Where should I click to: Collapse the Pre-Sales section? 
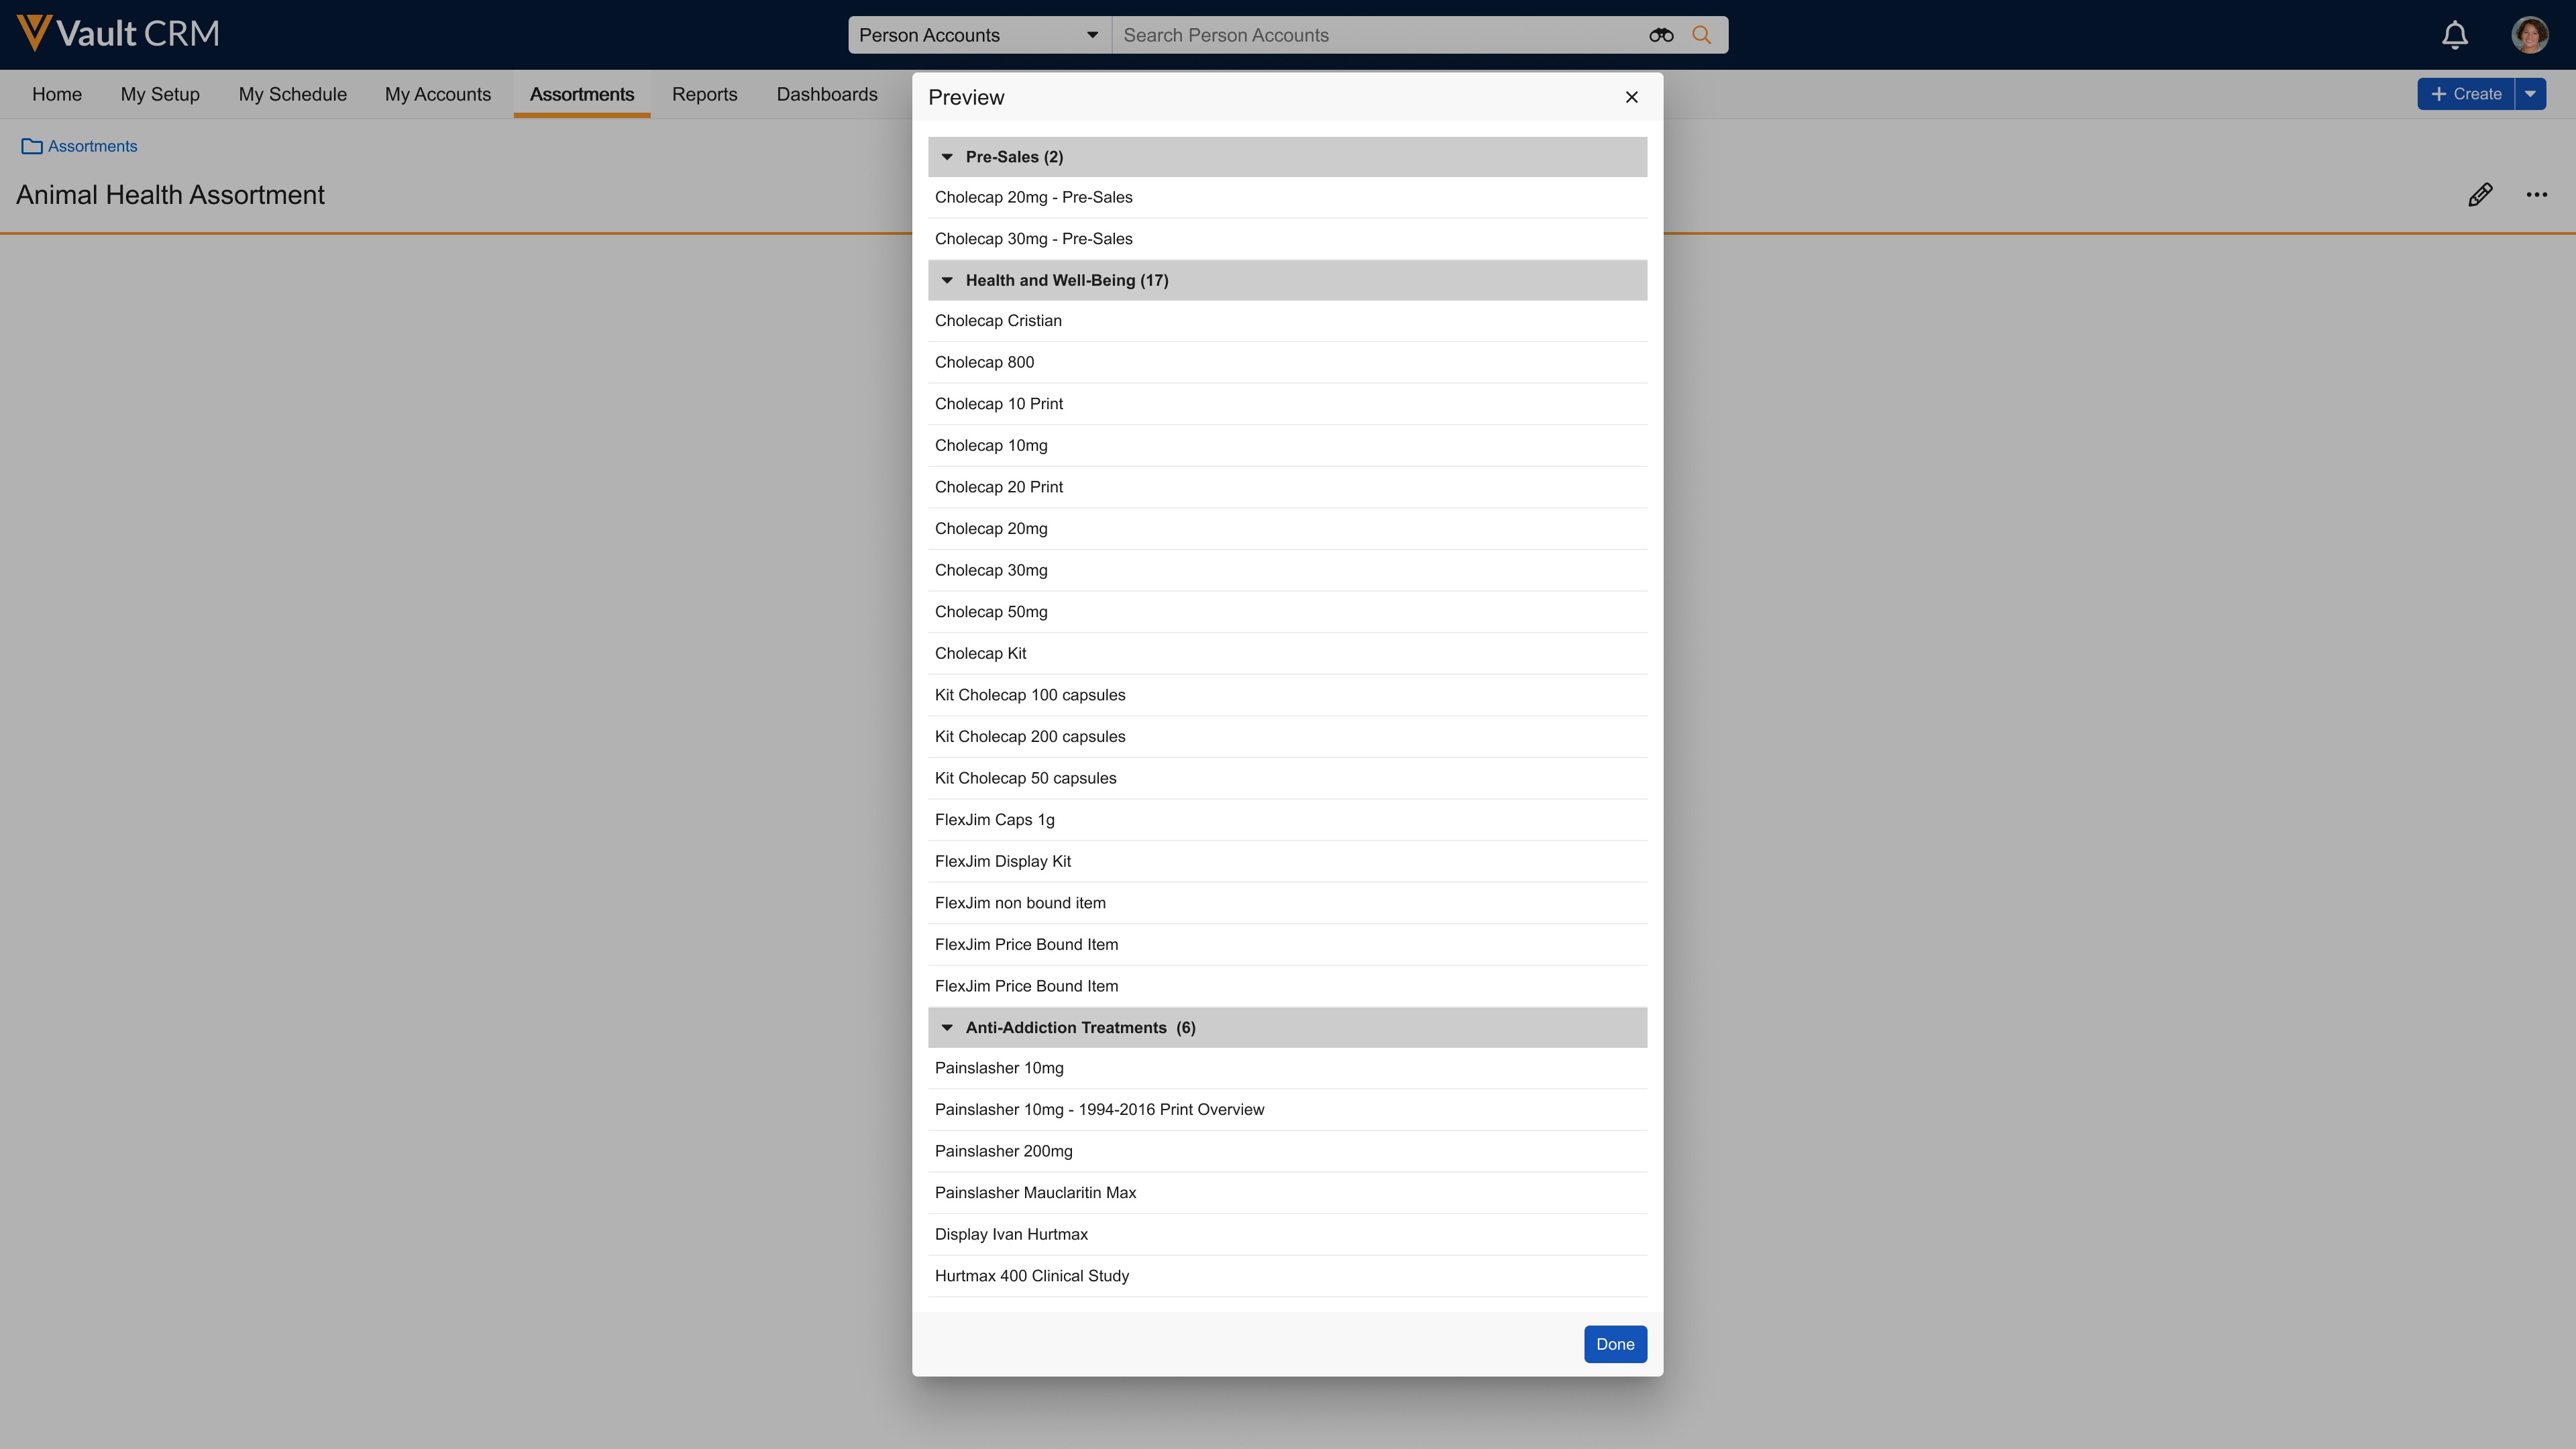(x=947, y=157)
